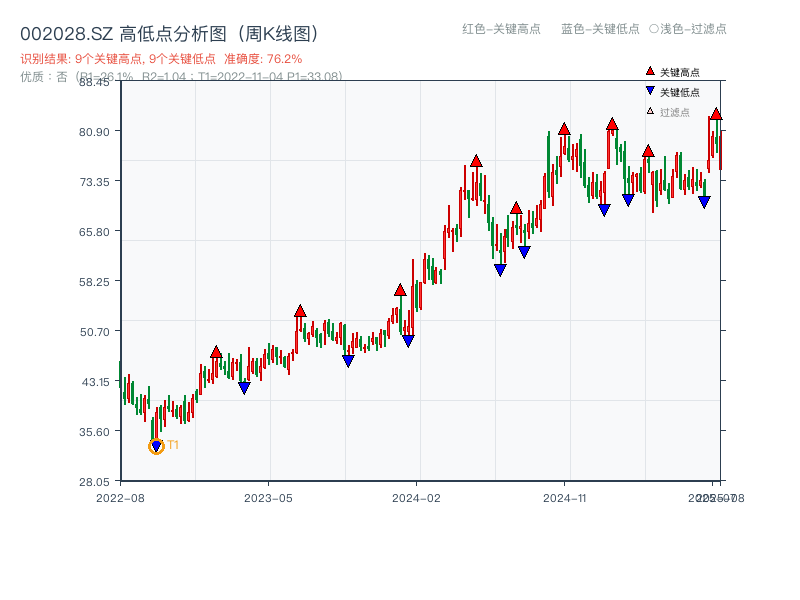Click red key-high triangle near 82 in early 2025
Viewport: 800px width, 600px height.
(613, 123)
